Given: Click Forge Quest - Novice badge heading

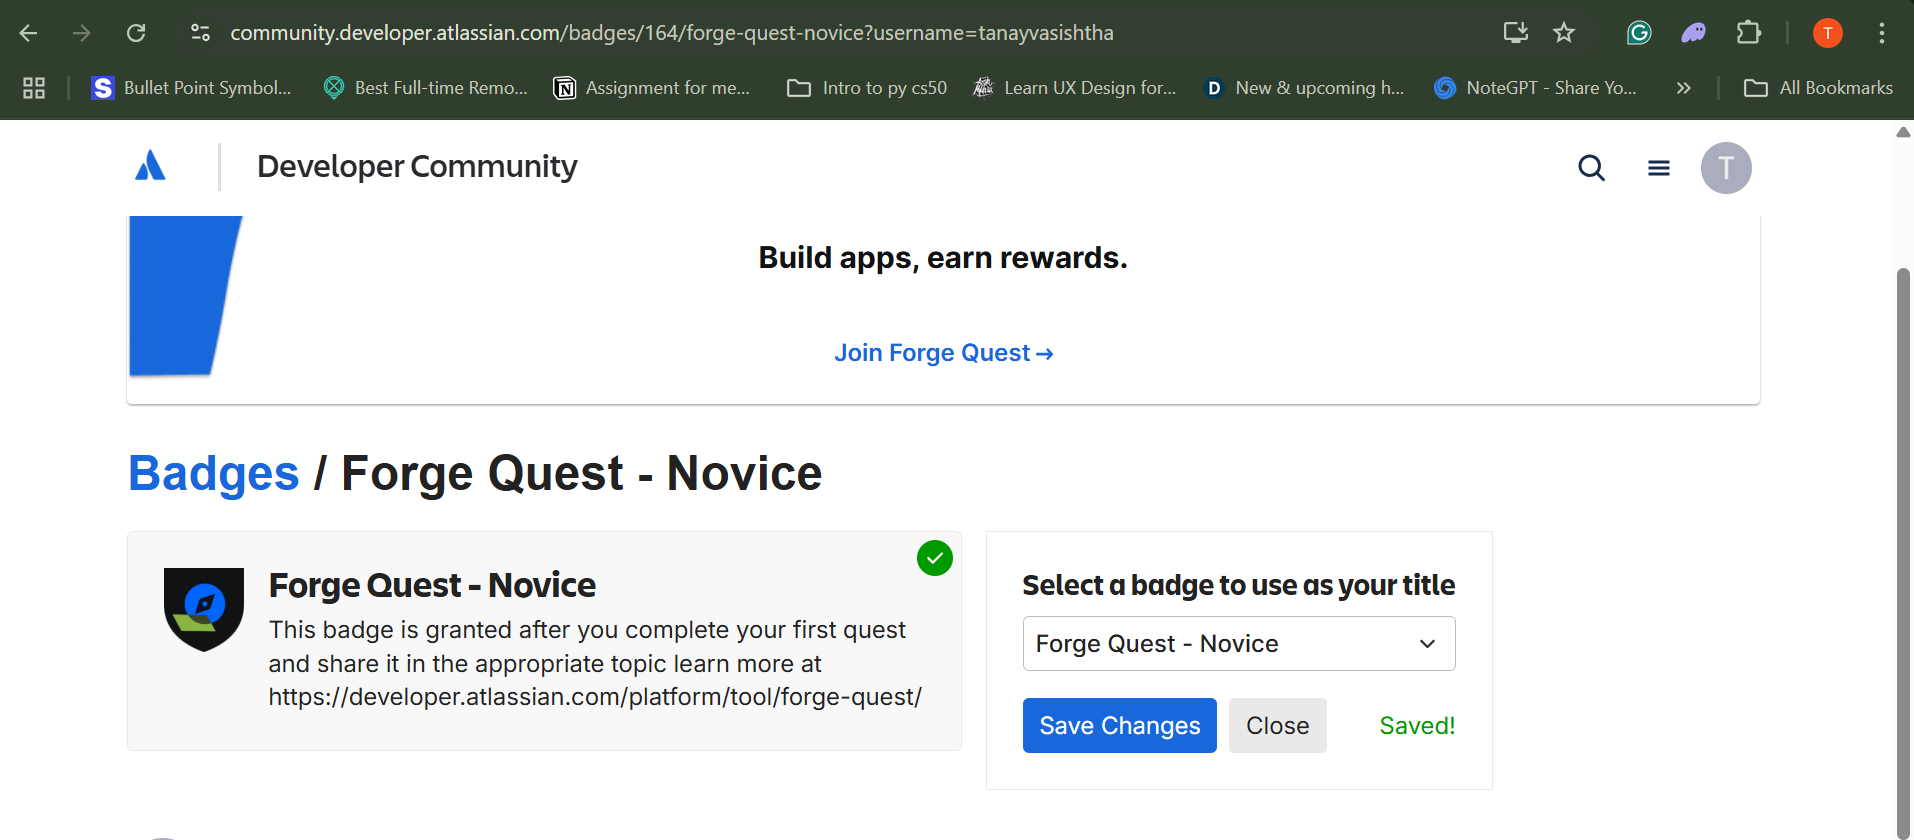Looking at the screenshot, I should tap(432, 585).
